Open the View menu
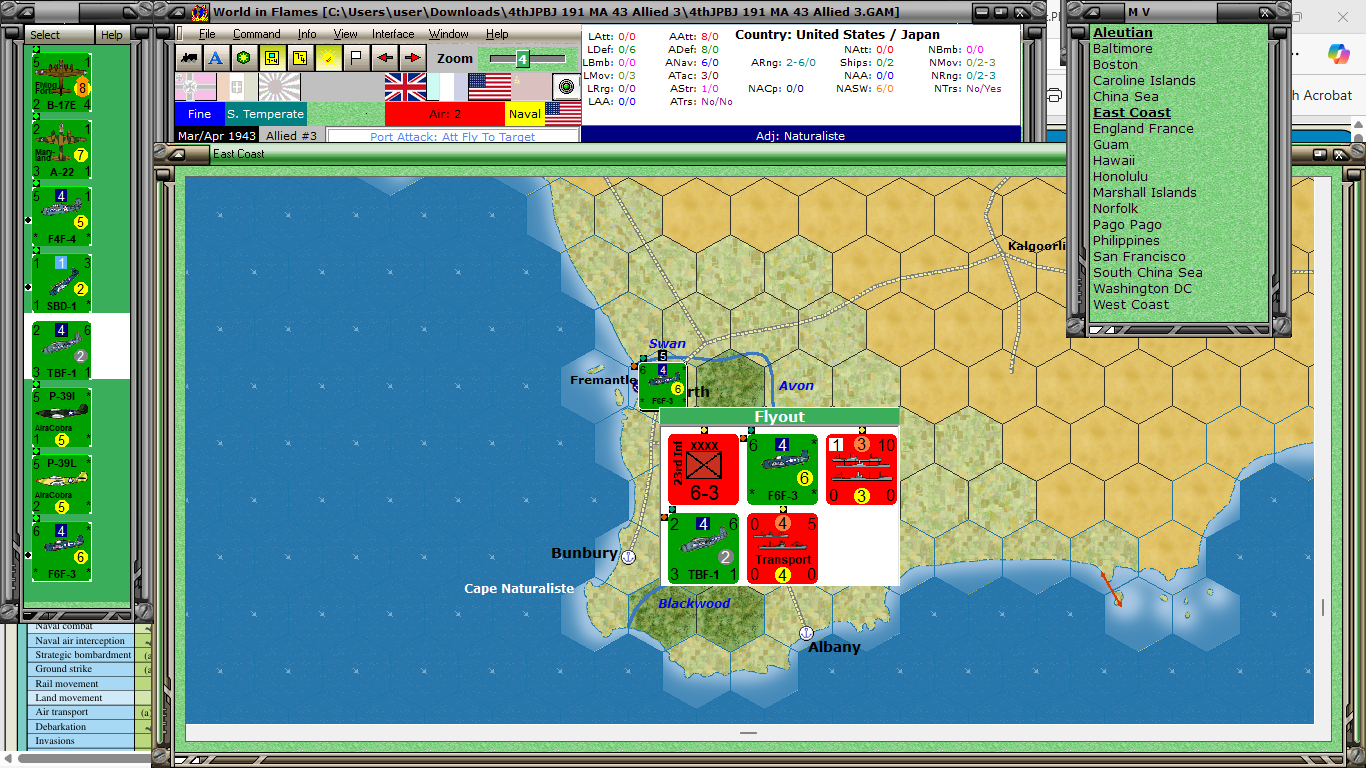Viewport: 1366px width, 768px height. (345, 34)
